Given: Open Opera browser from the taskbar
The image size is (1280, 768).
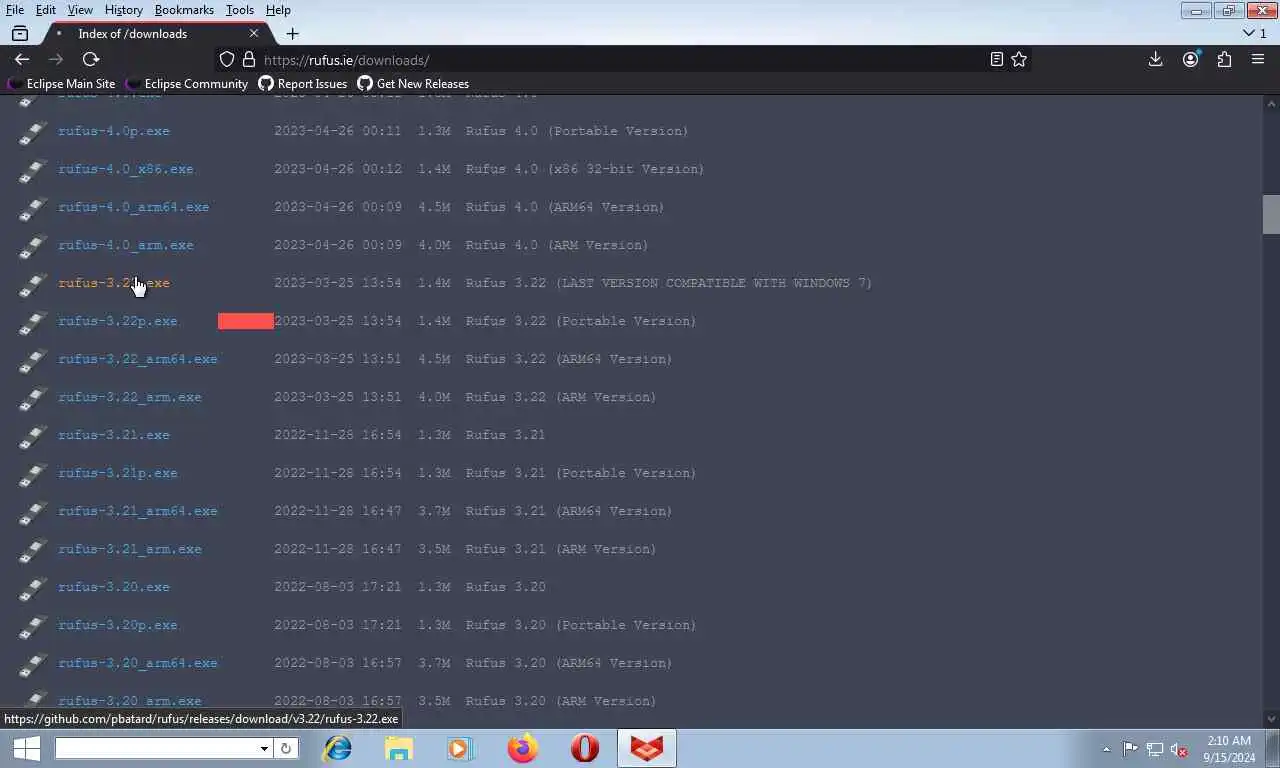Looking at the screenshot, I should (x=585, y=748).
